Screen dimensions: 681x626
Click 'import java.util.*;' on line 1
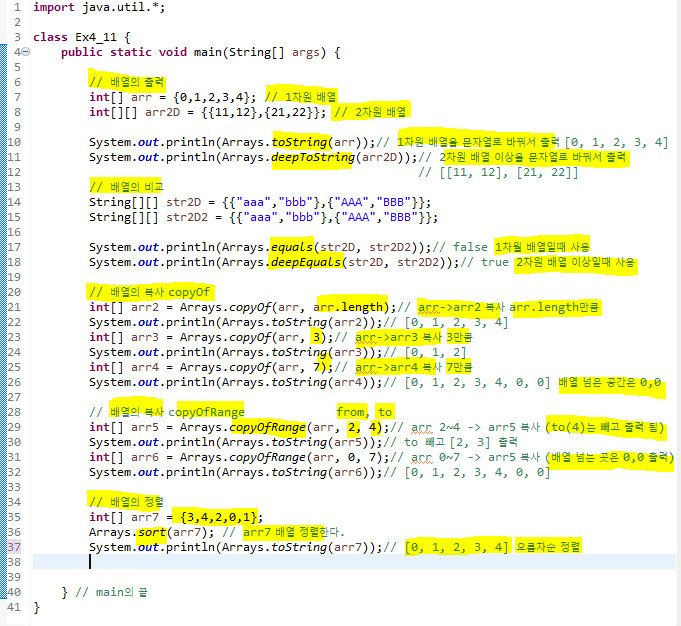(x=99, y=7)
